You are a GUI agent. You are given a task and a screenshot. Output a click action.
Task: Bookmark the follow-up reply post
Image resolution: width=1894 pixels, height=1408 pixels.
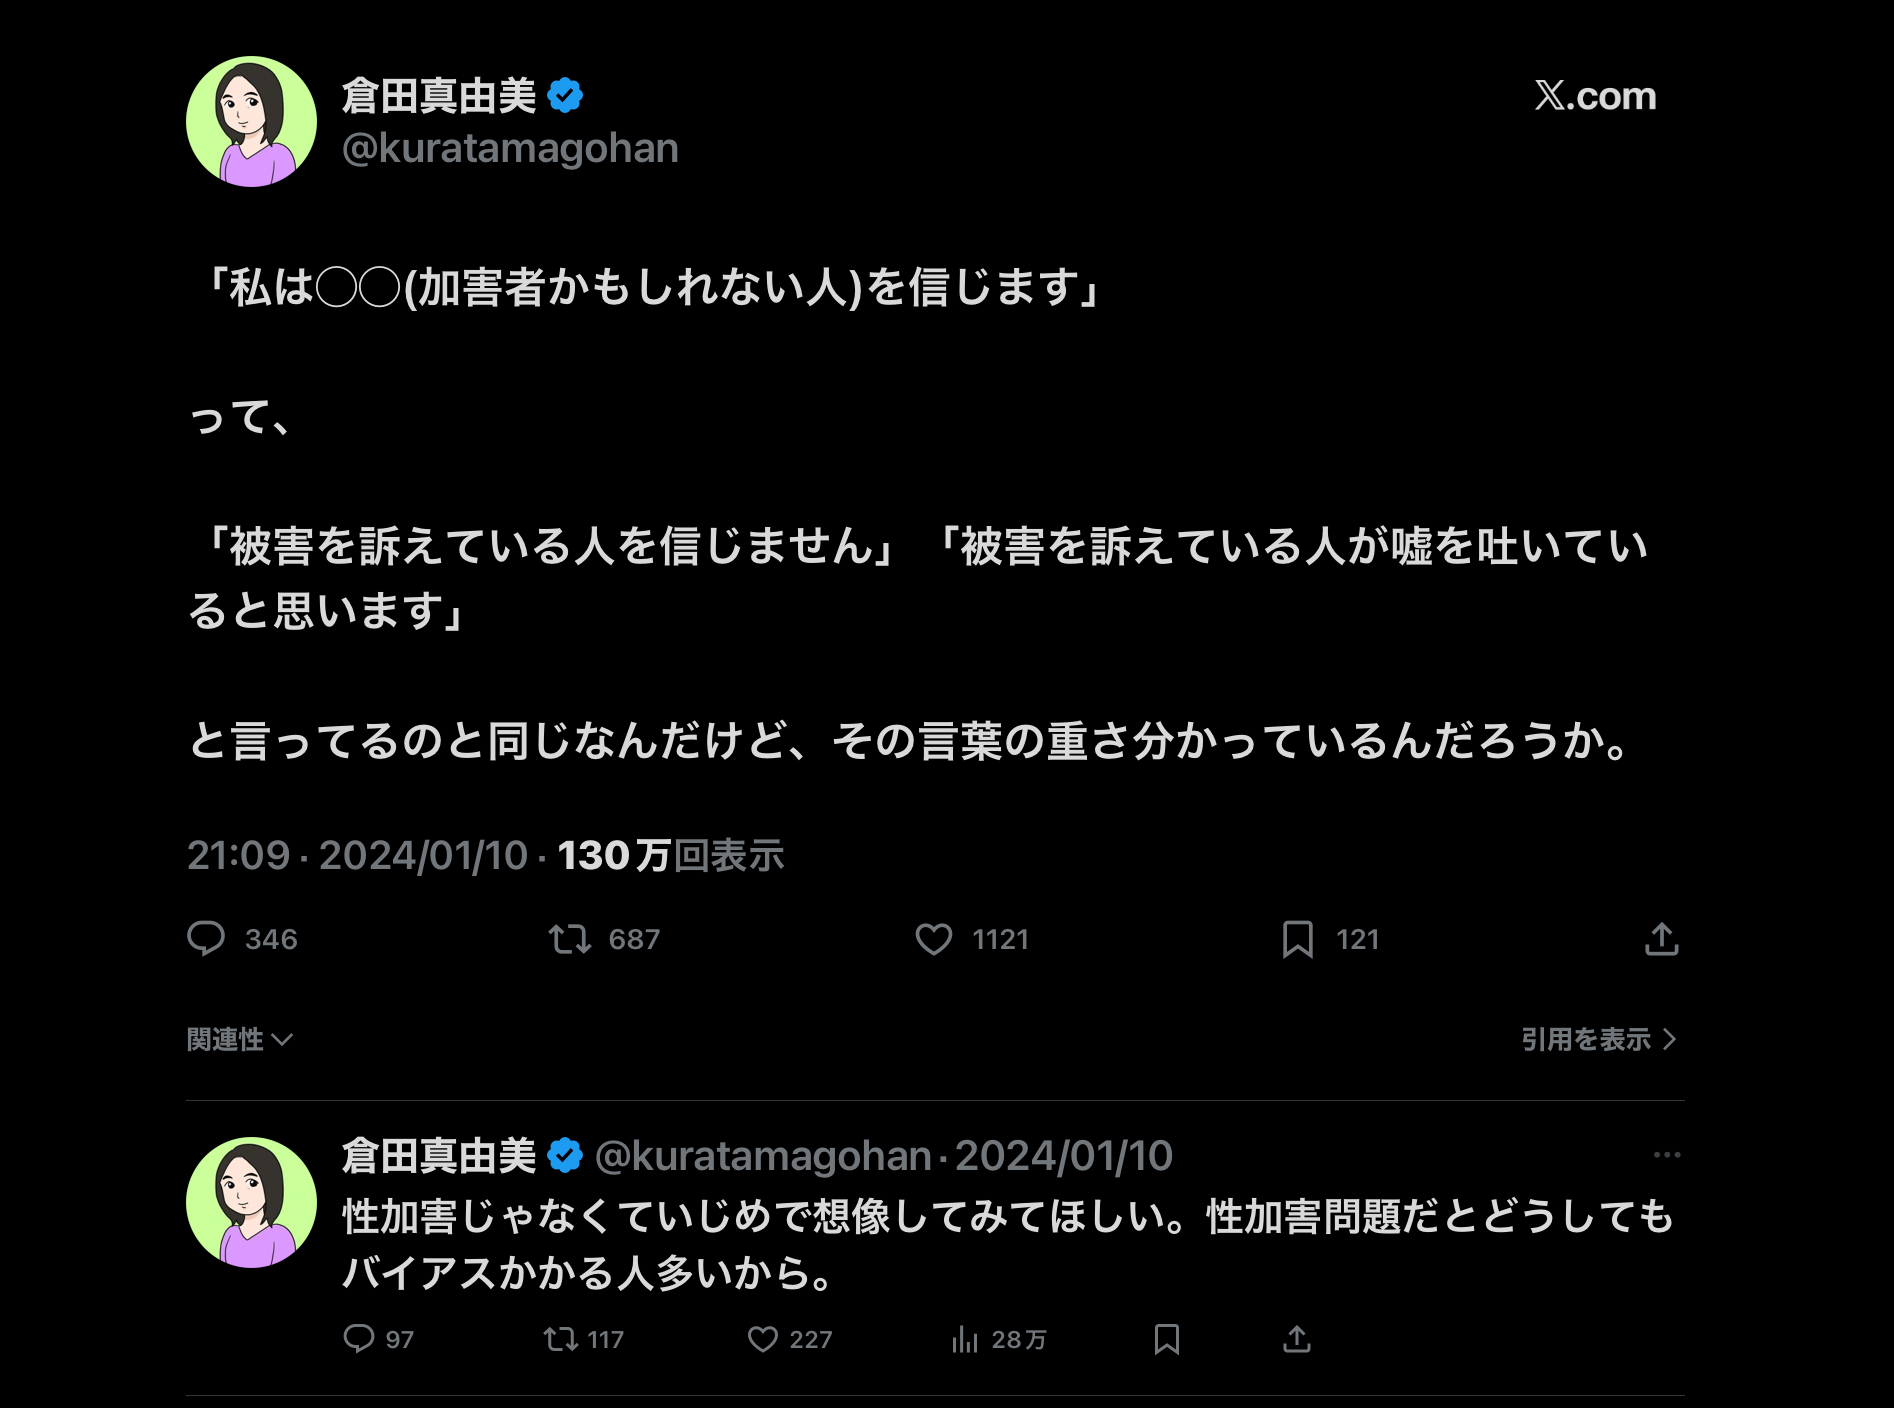(1166, 1339)
